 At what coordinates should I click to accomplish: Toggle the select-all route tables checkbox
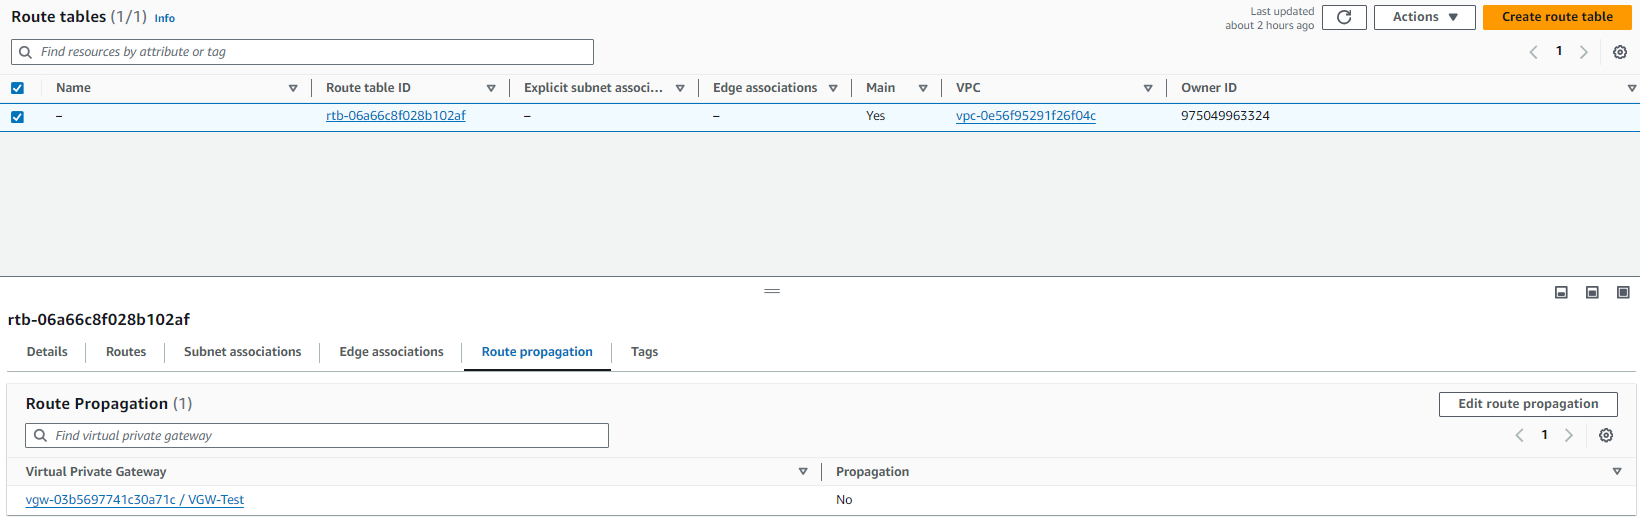17,88
